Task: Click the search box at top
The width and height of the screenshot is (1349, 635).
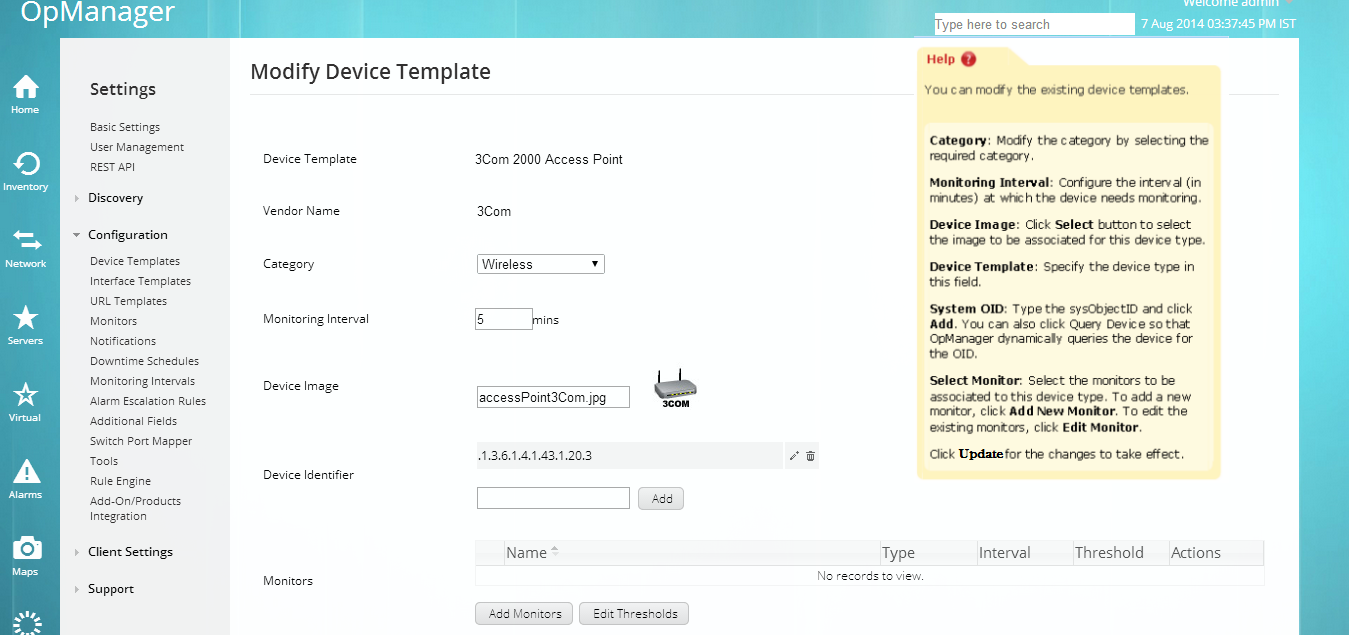Action: pyautogui.click(x=1034, y=24)
